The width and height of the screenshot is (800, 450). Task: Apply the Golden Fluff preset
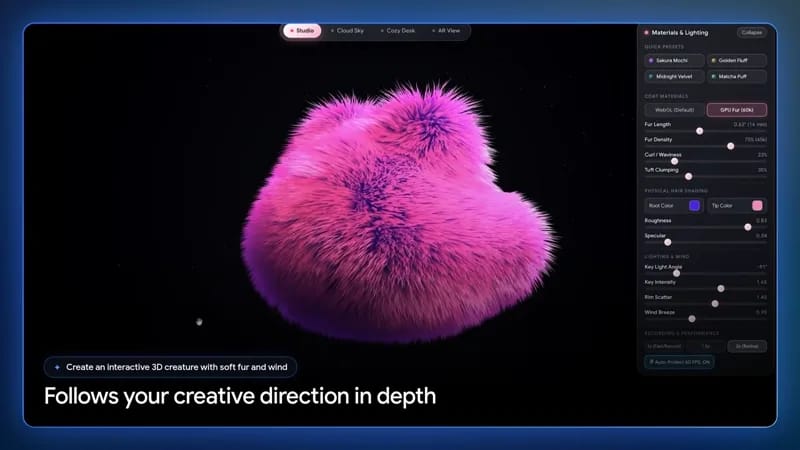coord(737,60)
